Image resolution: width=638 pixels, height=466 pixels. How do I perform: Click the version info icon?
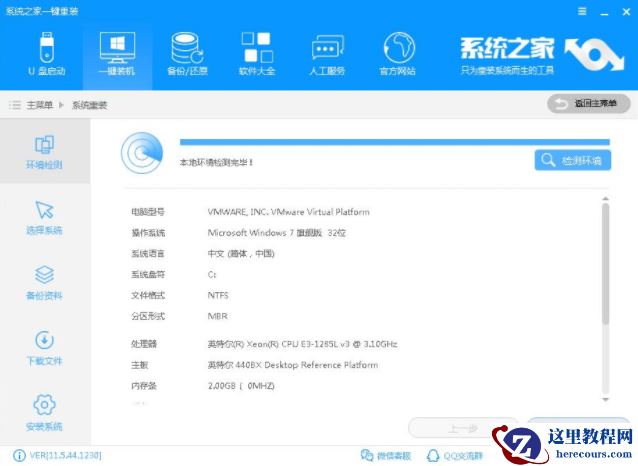pyautogui.click(x=19, y=455)
